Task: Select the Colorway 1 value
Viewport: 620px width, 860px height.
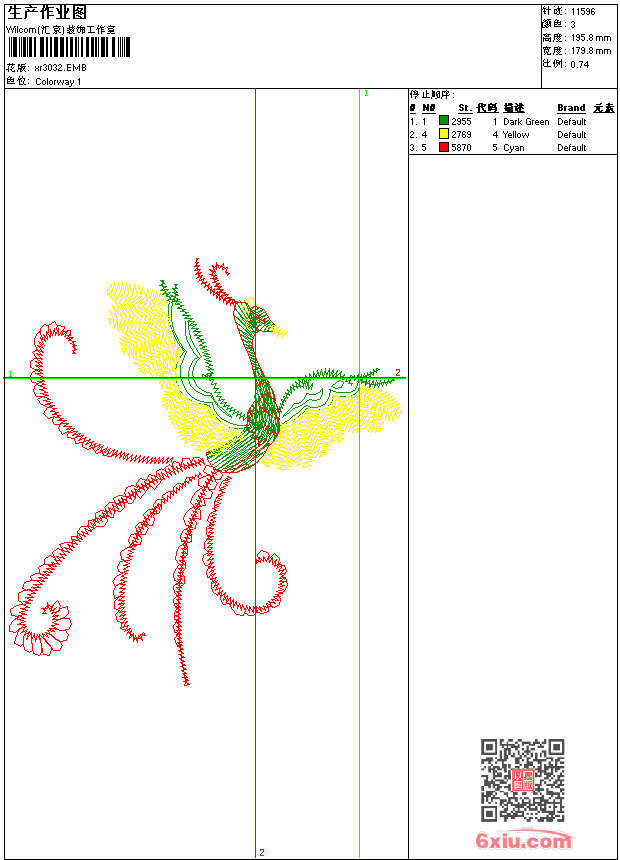Action: [58, 82]
